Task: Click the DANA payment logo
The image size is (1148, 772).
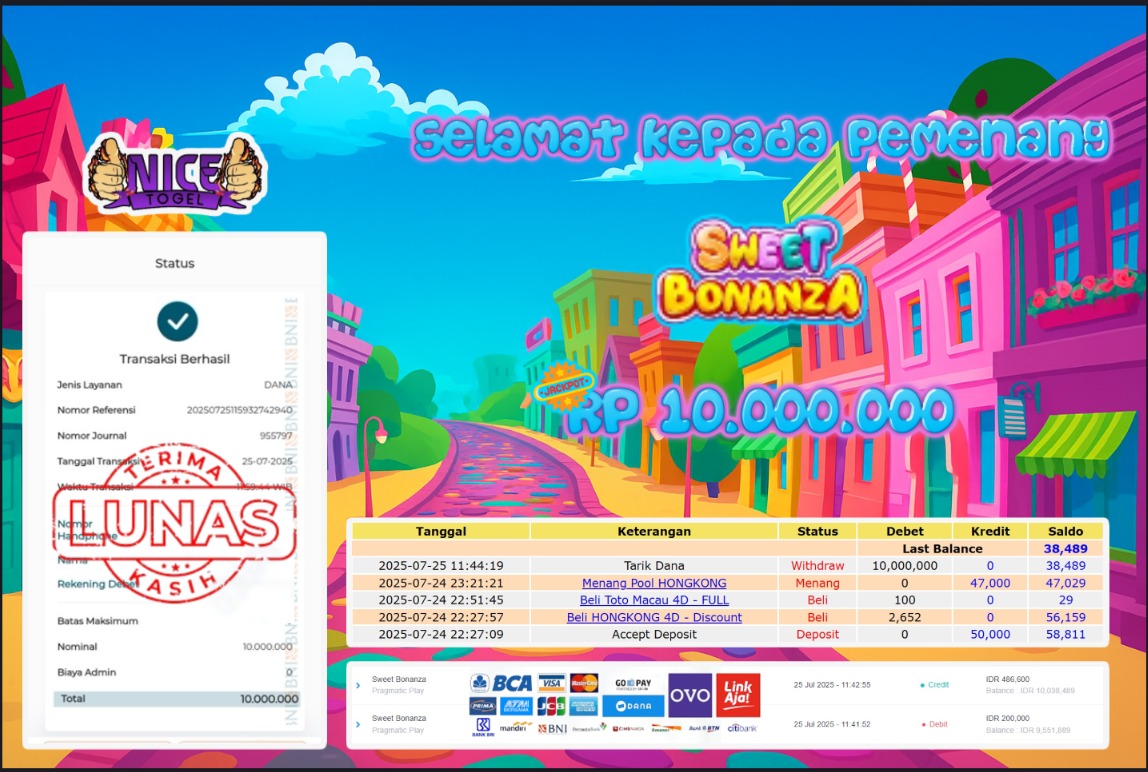Action: (x=633, y=706)
